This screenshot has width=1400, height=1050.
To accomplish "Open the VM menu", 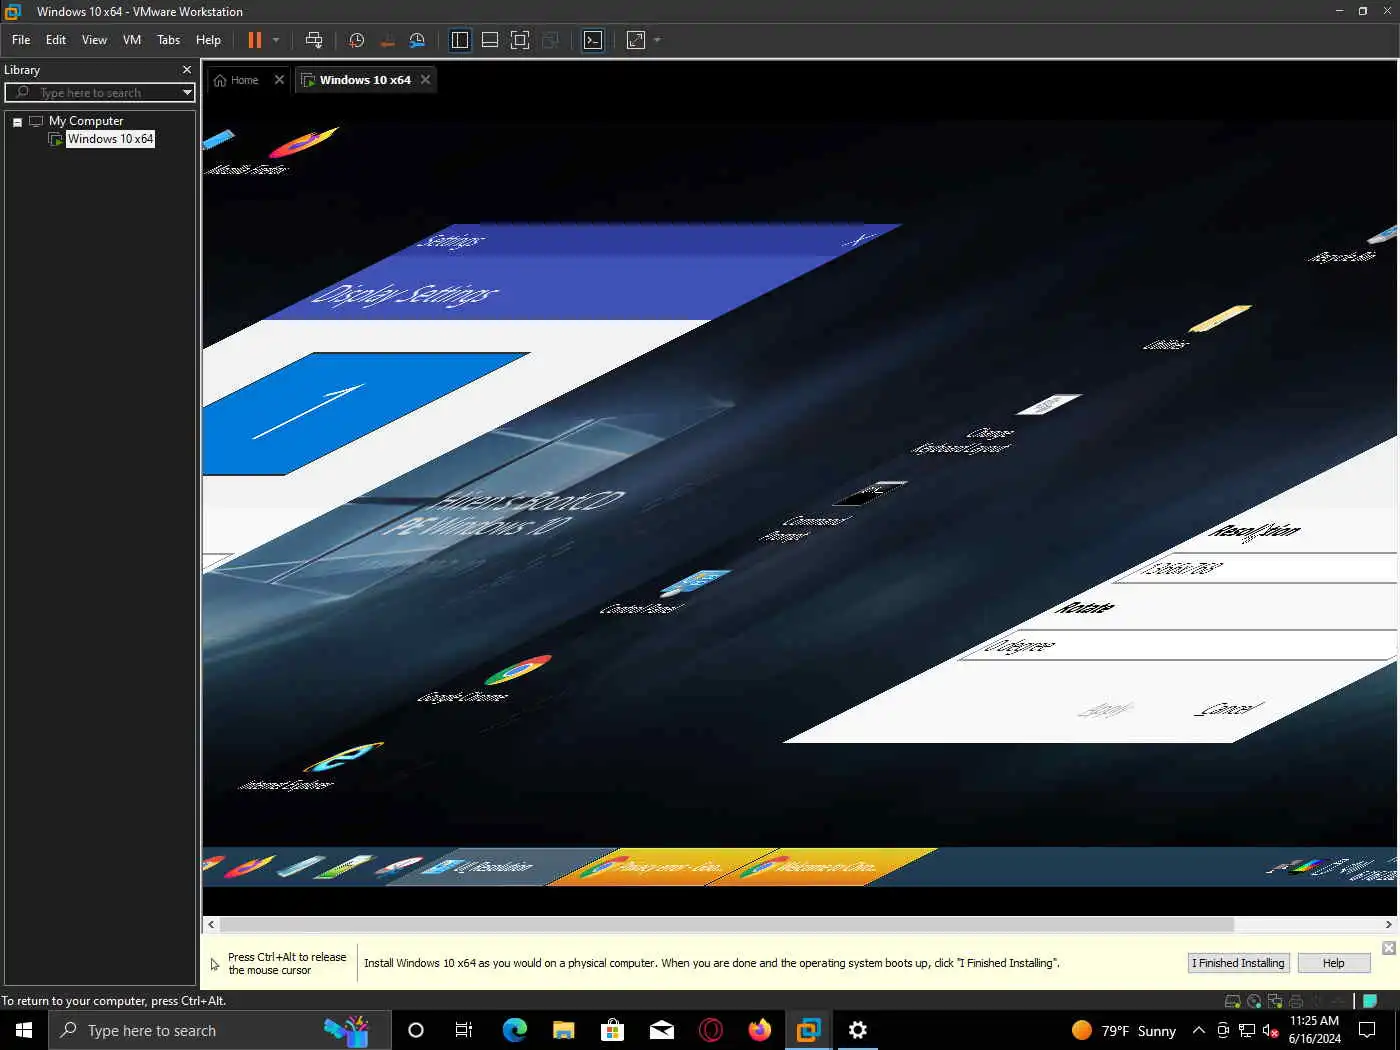I will click(132, 40).
